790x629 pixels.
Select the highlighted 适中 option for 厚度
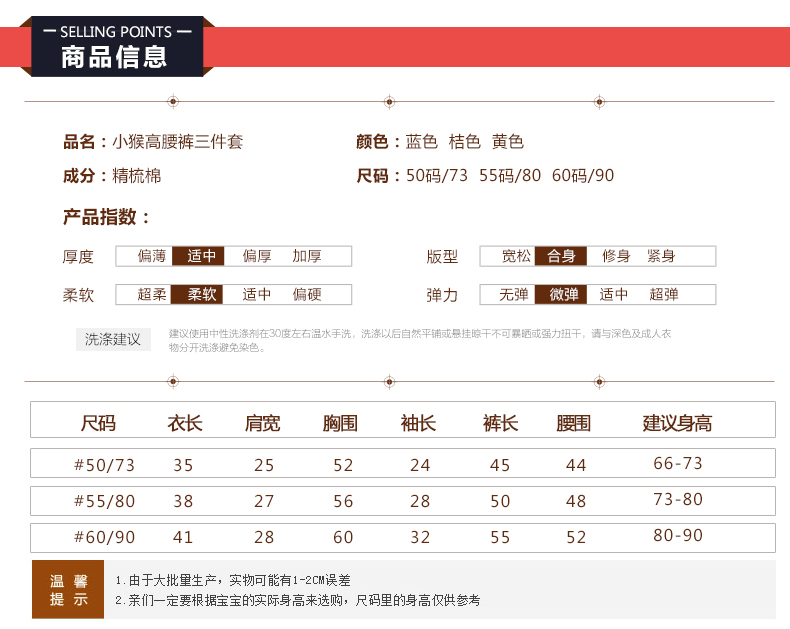click(x=201, y=256)
